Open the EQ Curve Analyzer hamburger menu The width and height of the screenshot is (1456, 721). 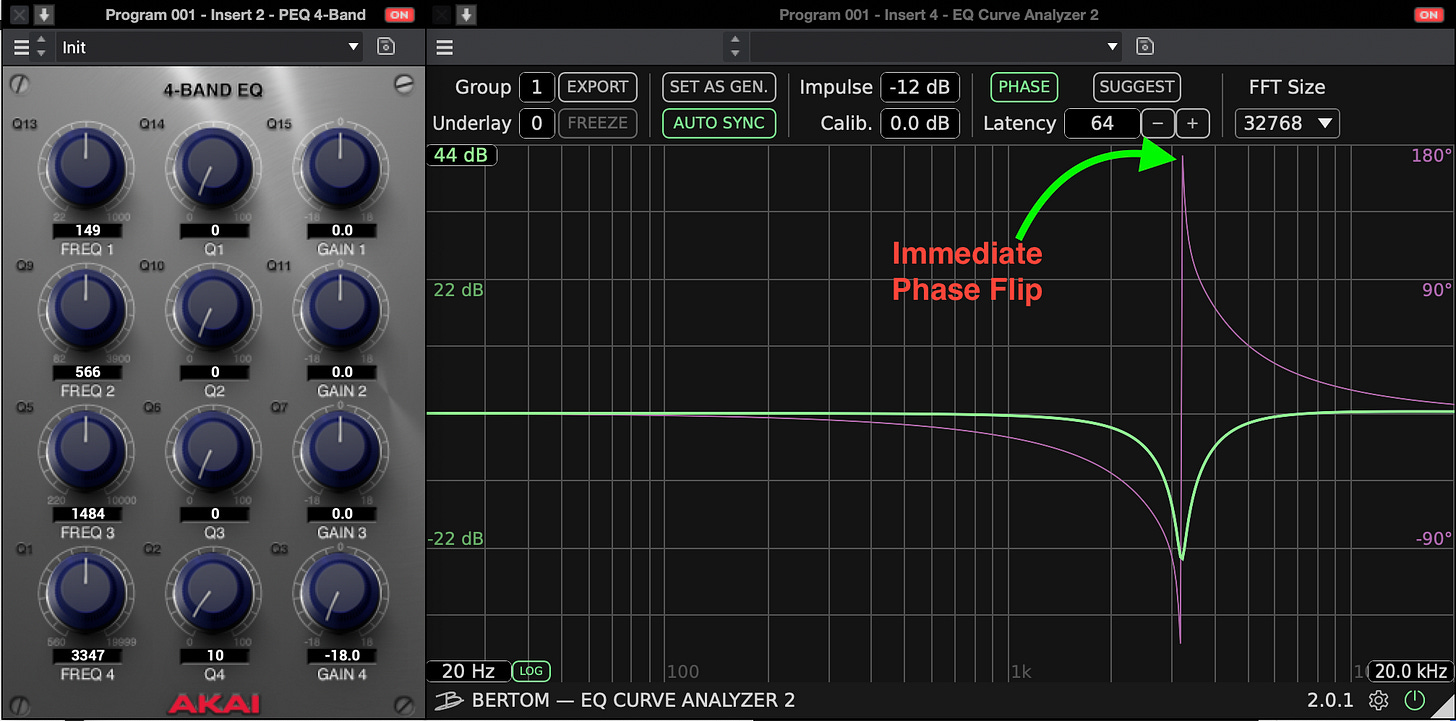pyautogui.click(x=445, y=47)
